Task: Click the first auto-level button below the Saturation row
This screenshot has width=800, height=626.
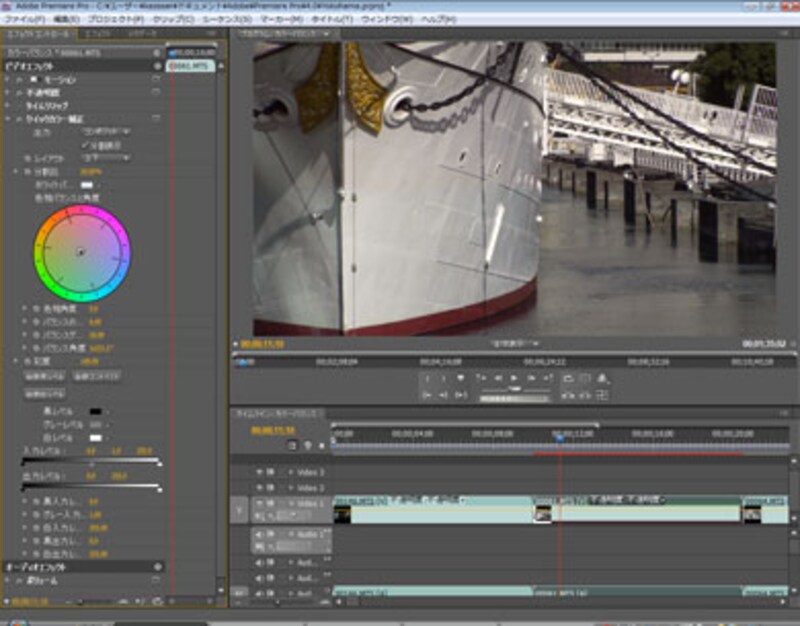Action: (43, 376)
